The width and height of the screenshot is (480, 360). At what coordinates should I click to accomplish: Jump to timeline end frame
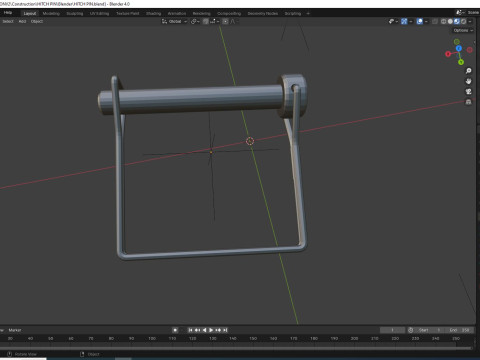(225, 330)
